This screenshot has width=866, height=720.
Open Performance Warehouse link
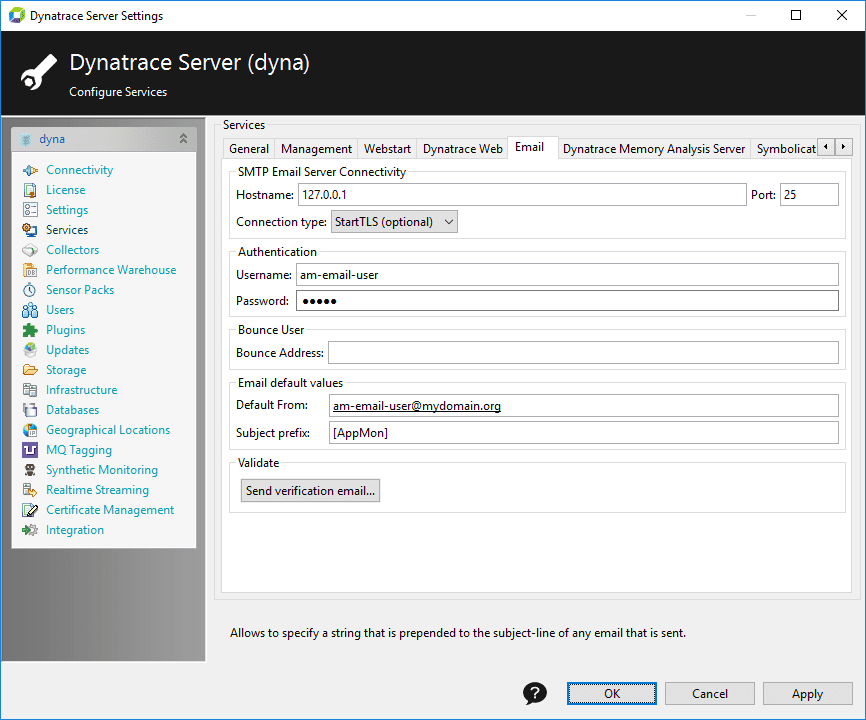point(111,270)
